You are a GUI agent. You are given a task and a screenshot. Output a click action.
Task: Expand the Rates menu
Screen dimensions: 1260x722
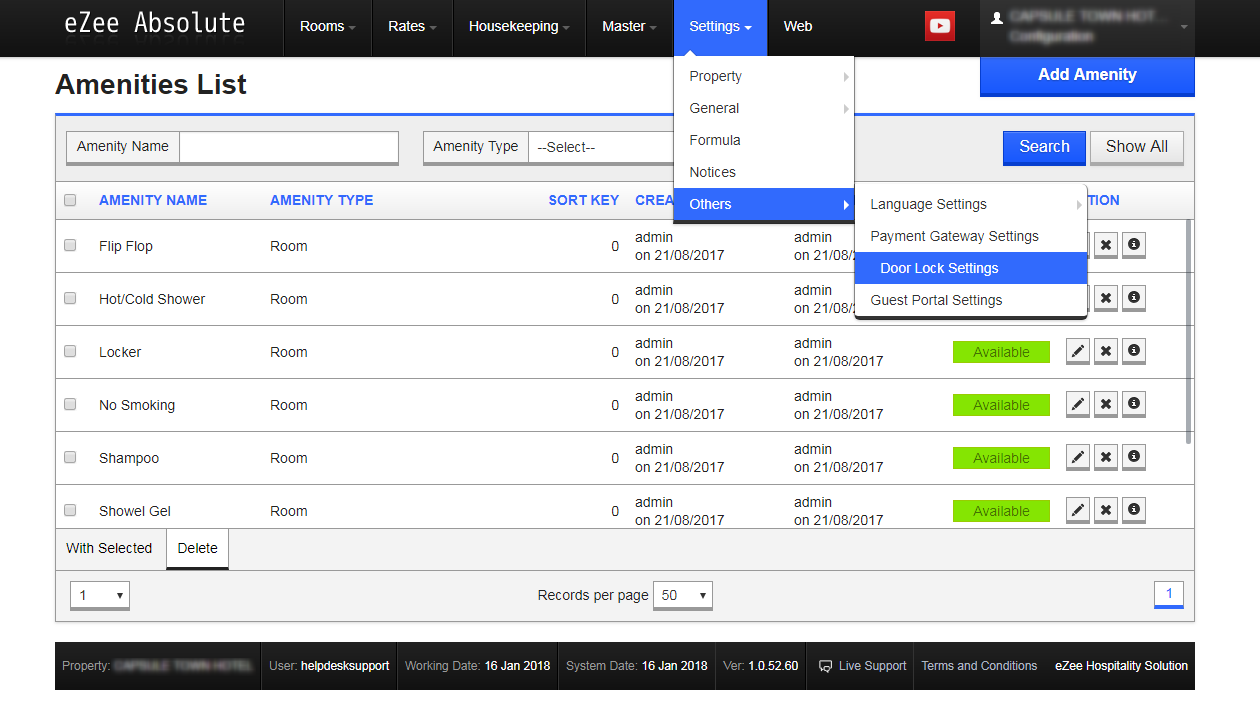412,27
